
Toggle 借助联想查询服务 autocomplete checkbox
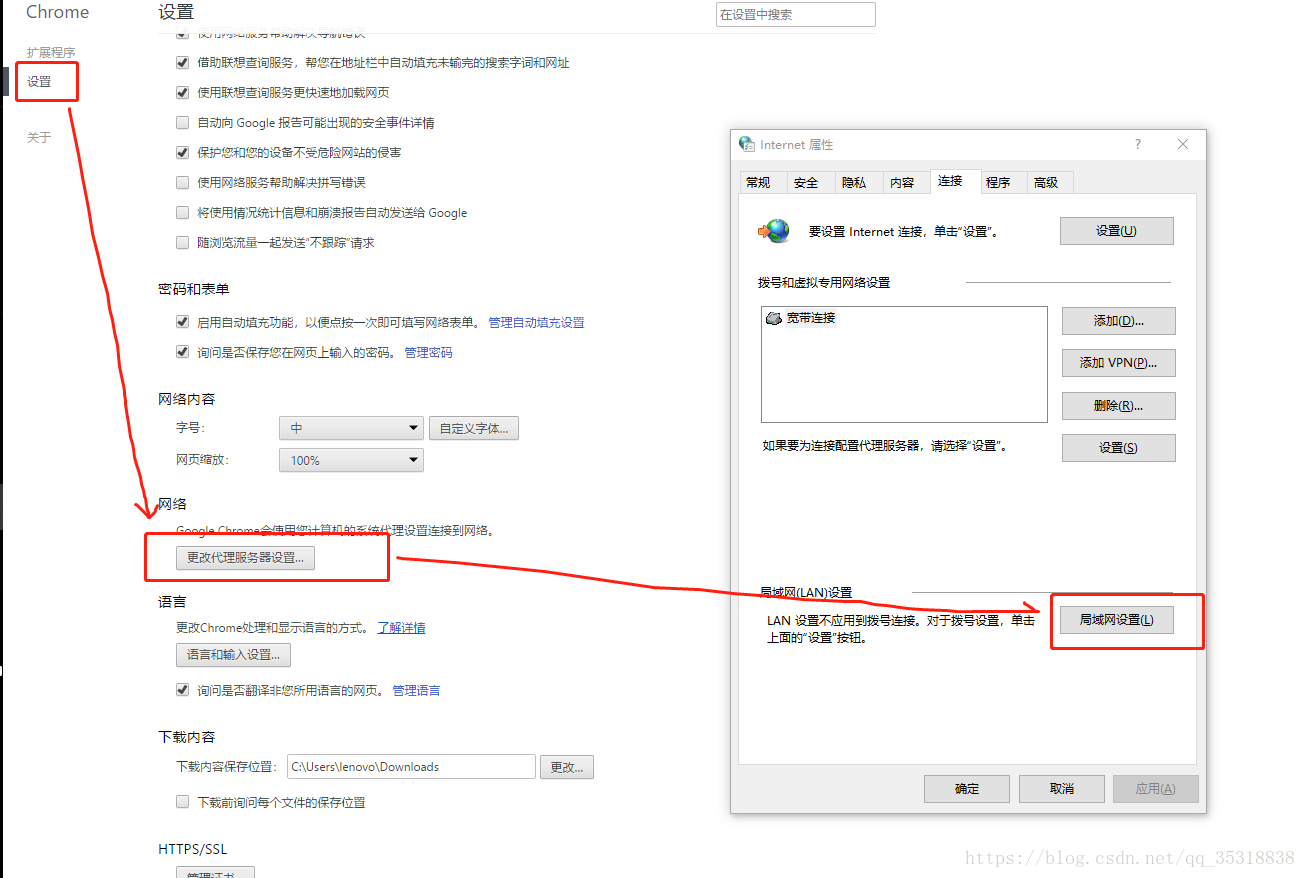point(182,62)
